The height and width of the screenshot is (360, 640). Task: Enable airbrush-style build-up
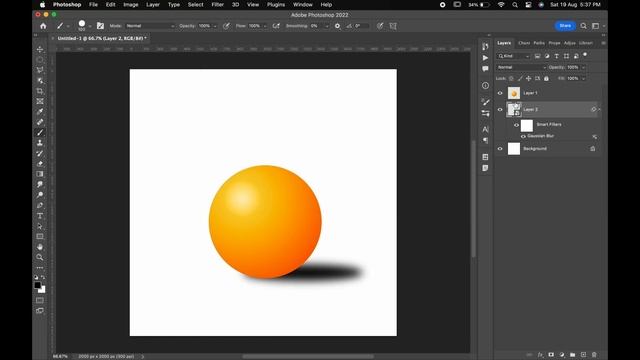276,26
